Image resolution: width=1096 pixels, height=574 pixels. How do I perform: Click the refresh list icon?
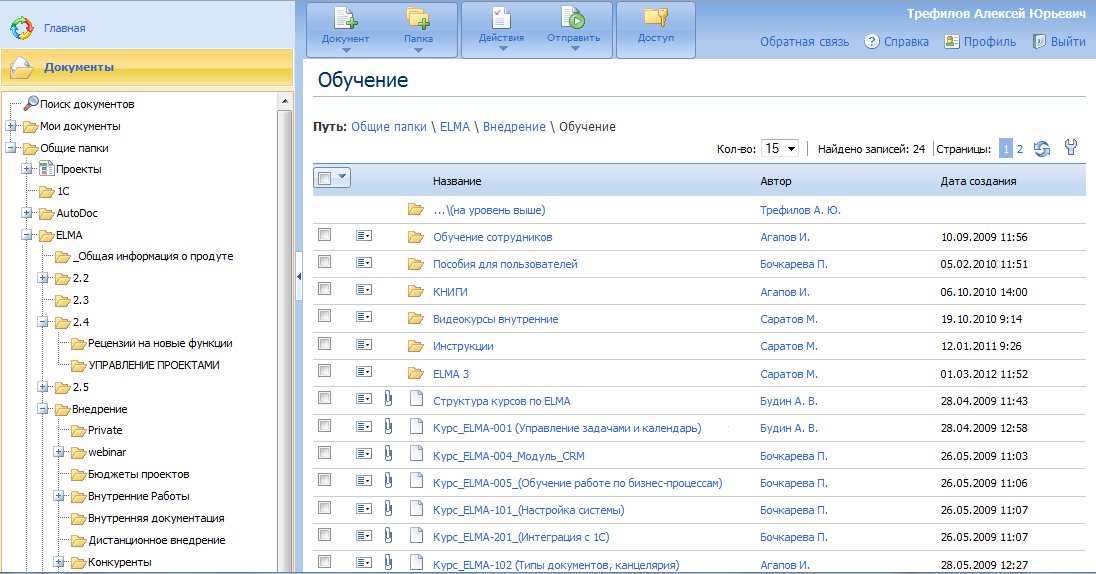click(x=1042, y=149)
